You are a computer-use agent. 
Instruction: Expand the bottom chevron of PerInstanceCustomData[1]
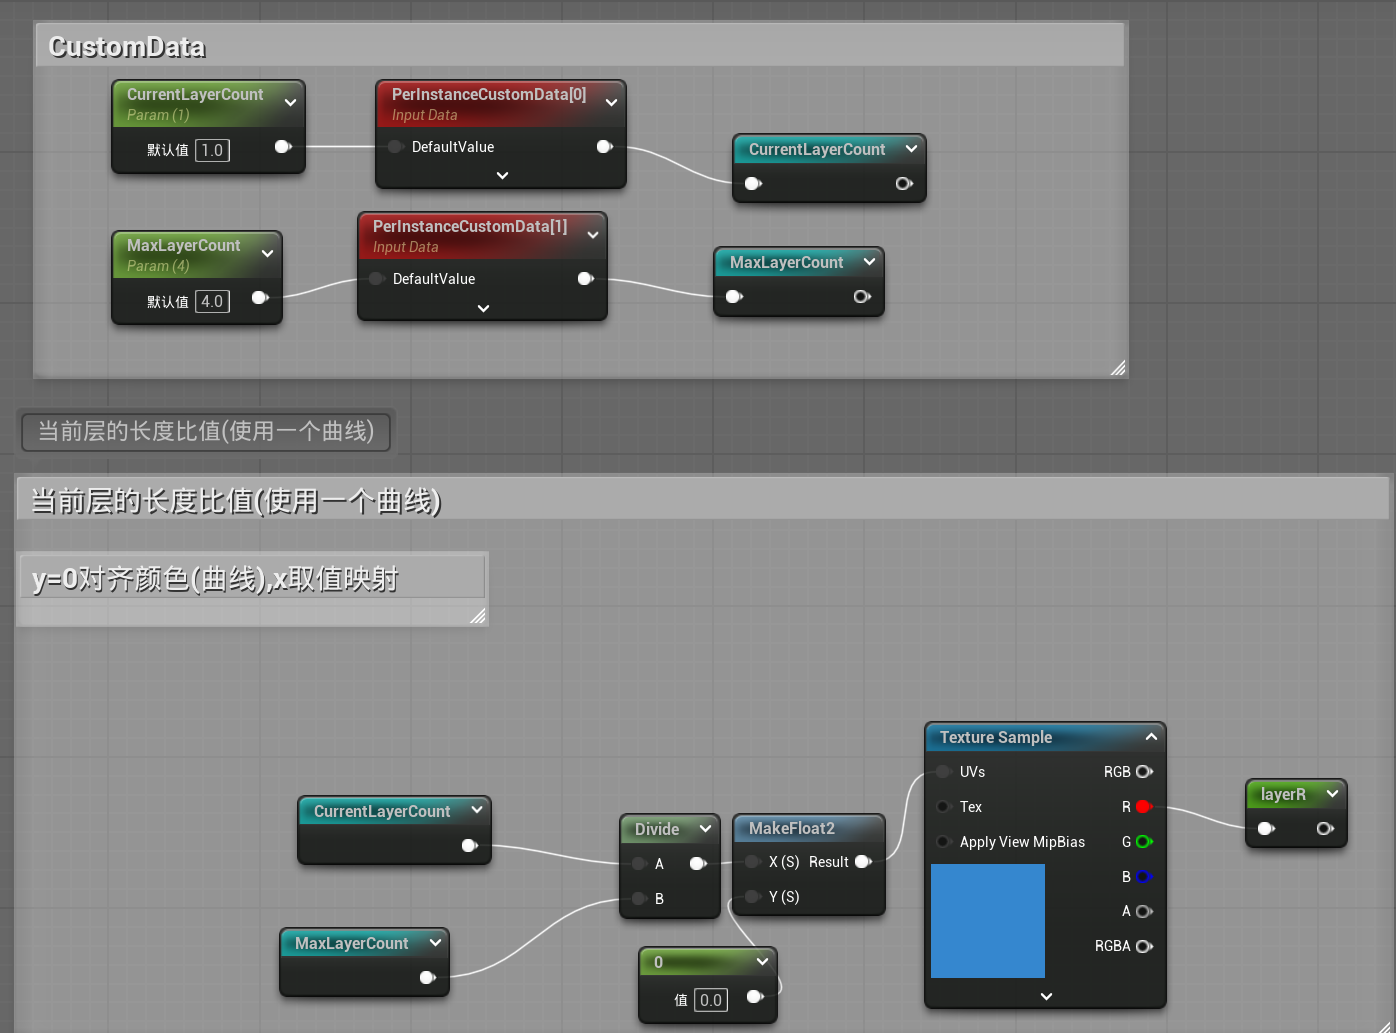tap(483, 309)
